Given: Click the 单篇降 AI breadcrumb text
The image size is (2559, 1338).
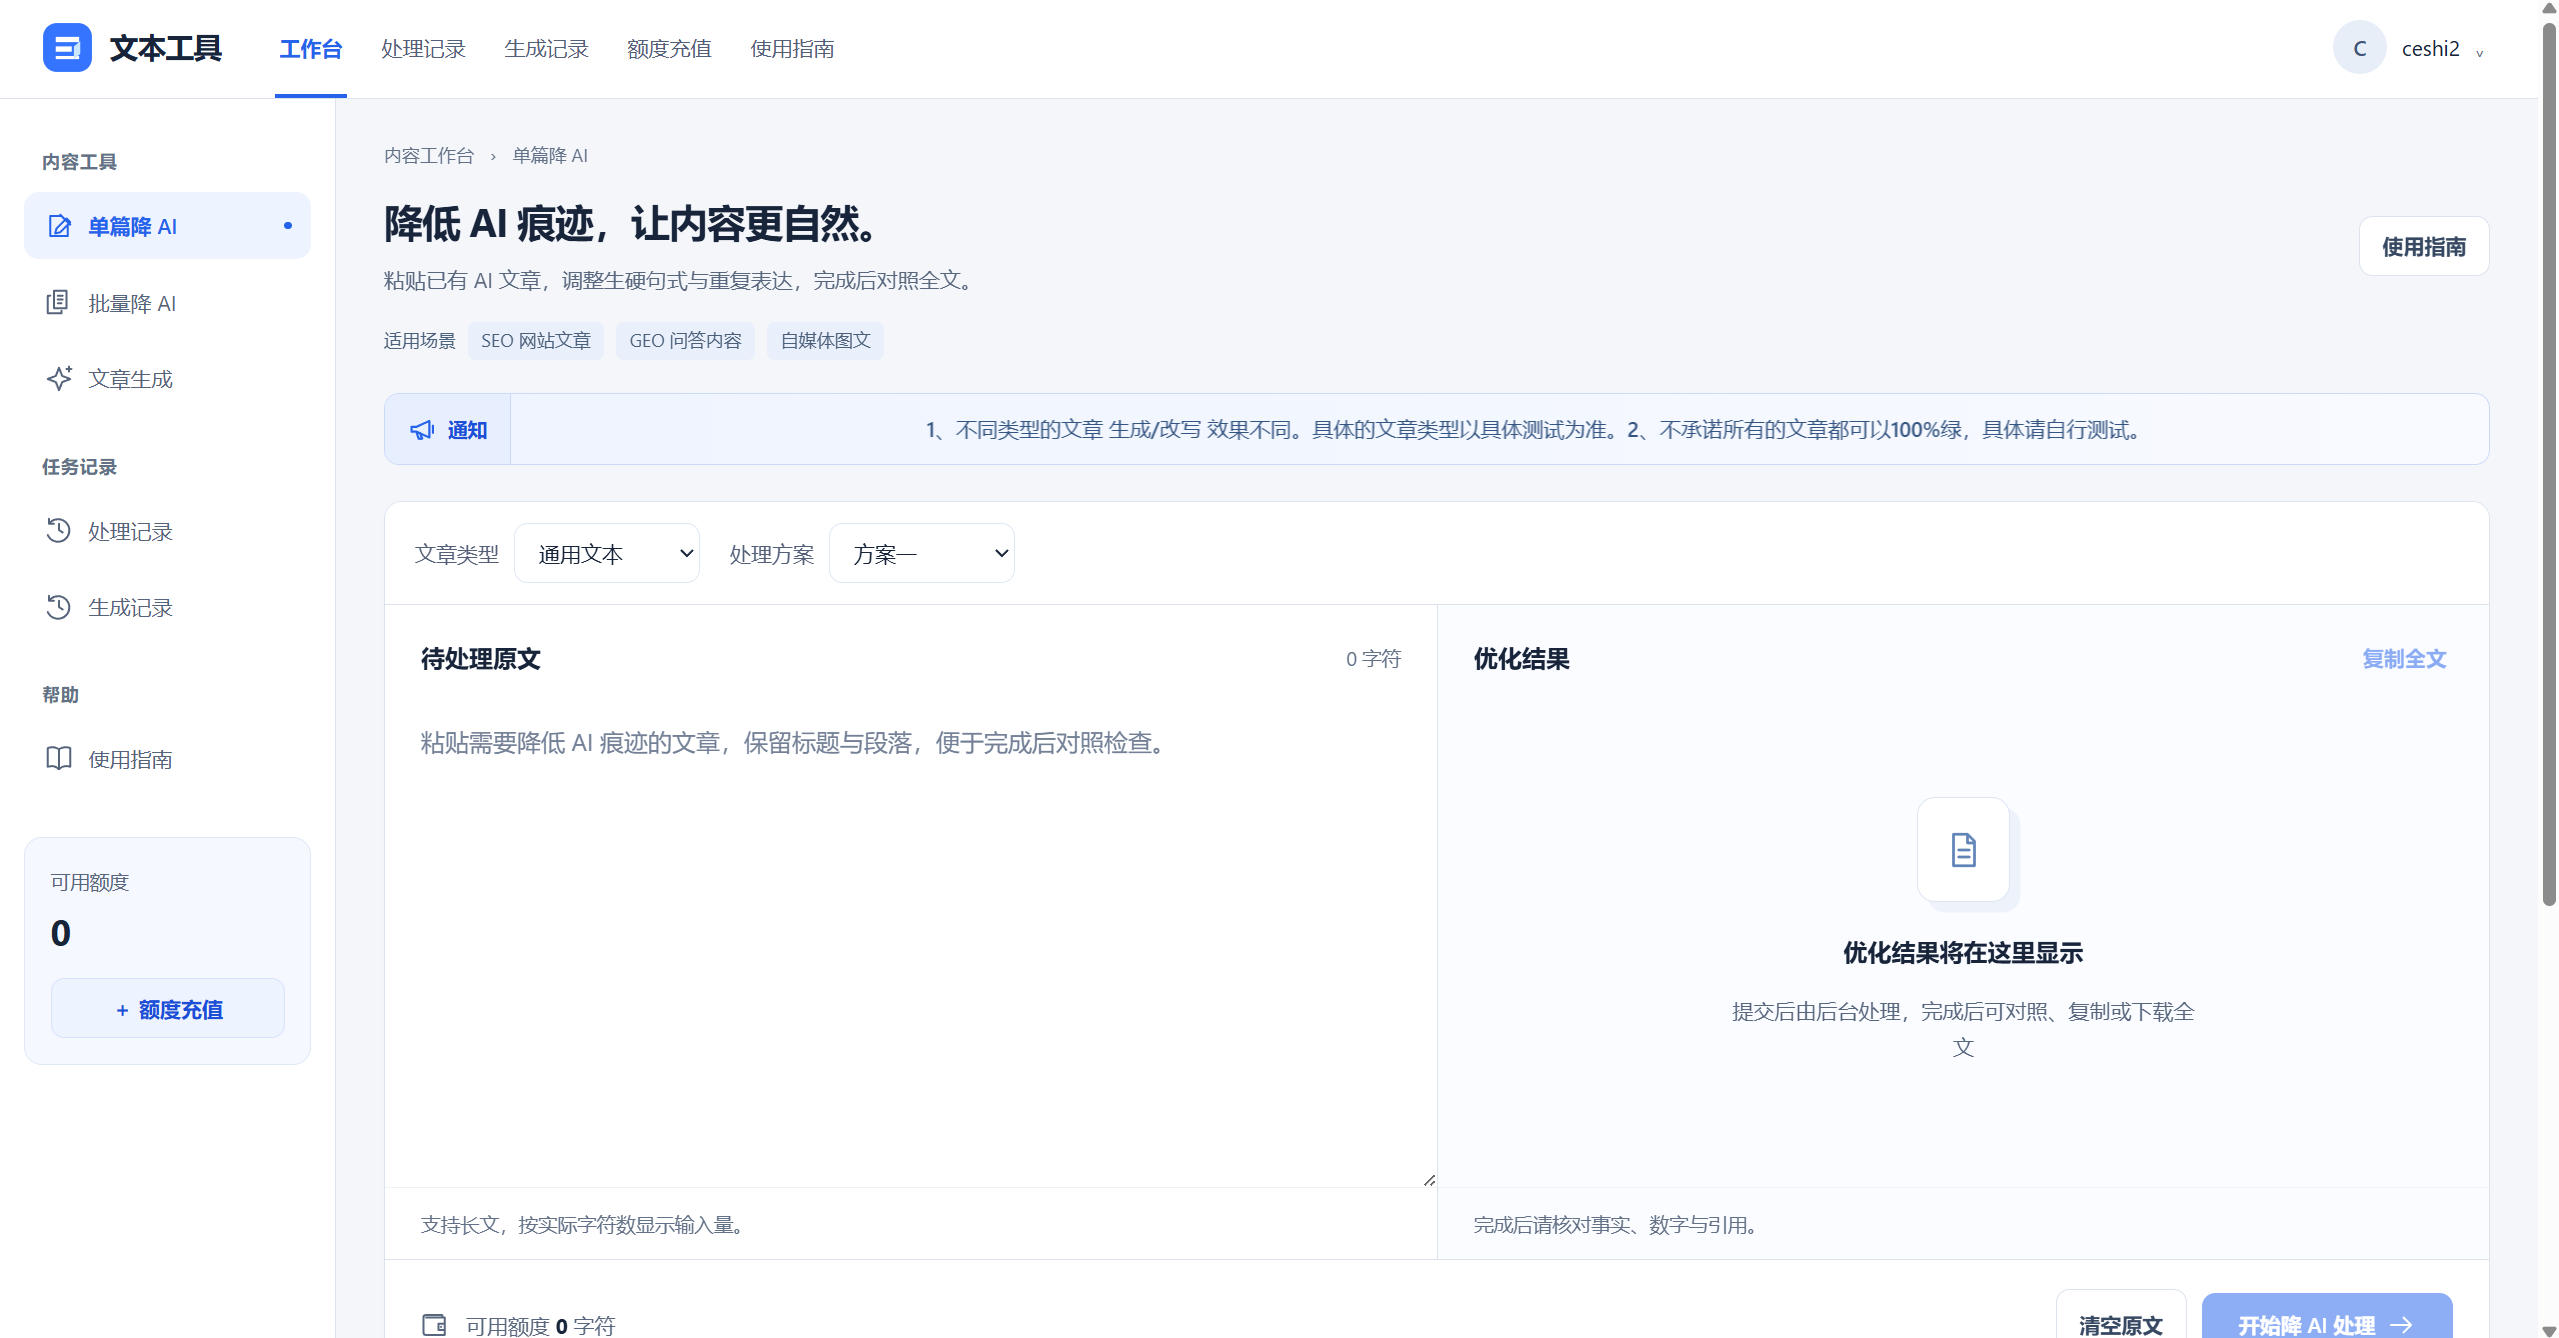Looking at the screenshot, I should click(550, 156).
